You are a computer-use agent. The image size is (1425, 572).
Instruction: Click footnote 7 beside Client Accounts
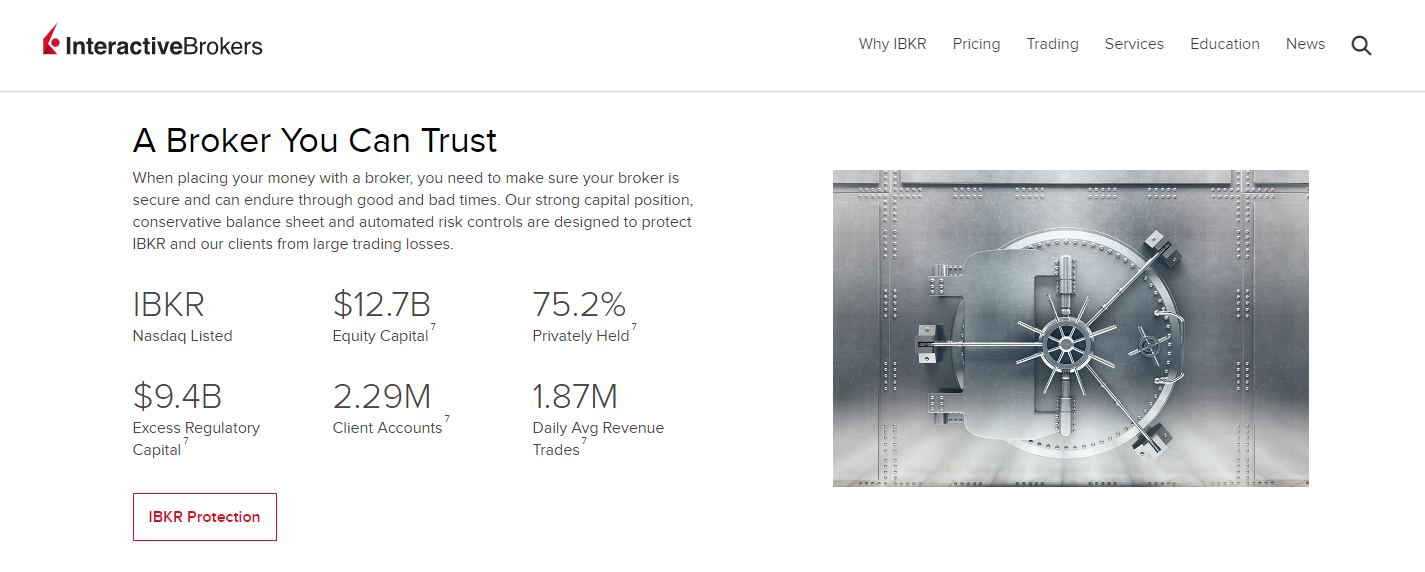click(447, 420)
